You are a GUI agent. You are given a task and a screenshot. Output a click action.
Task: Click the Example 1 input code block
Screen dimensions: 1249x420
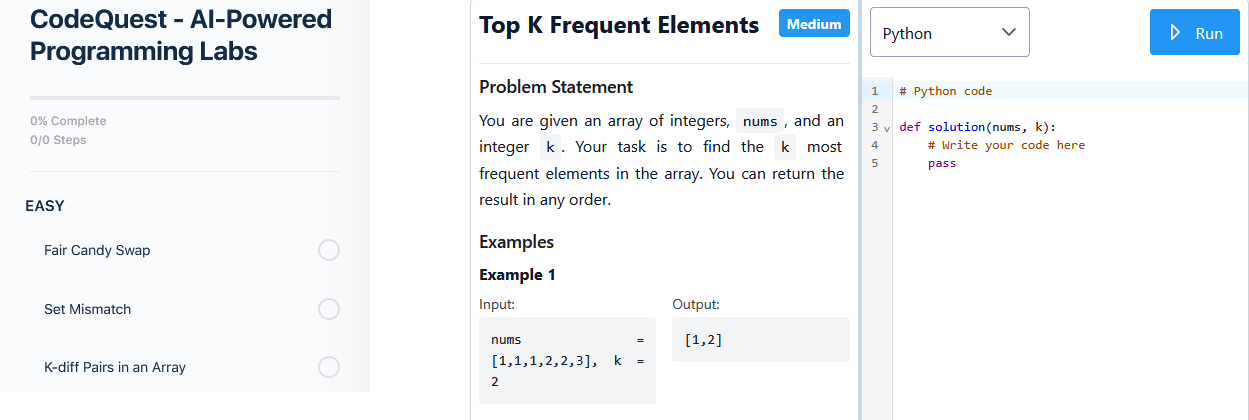(567, 360)
